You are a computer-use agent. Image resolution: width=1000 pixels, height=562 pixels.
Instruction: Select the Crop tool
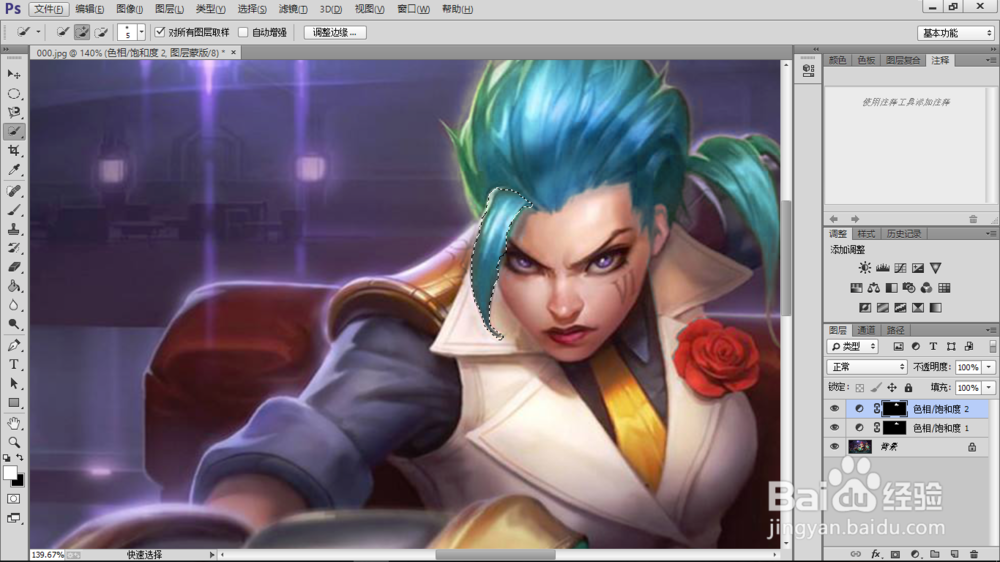tap(13, 151)
